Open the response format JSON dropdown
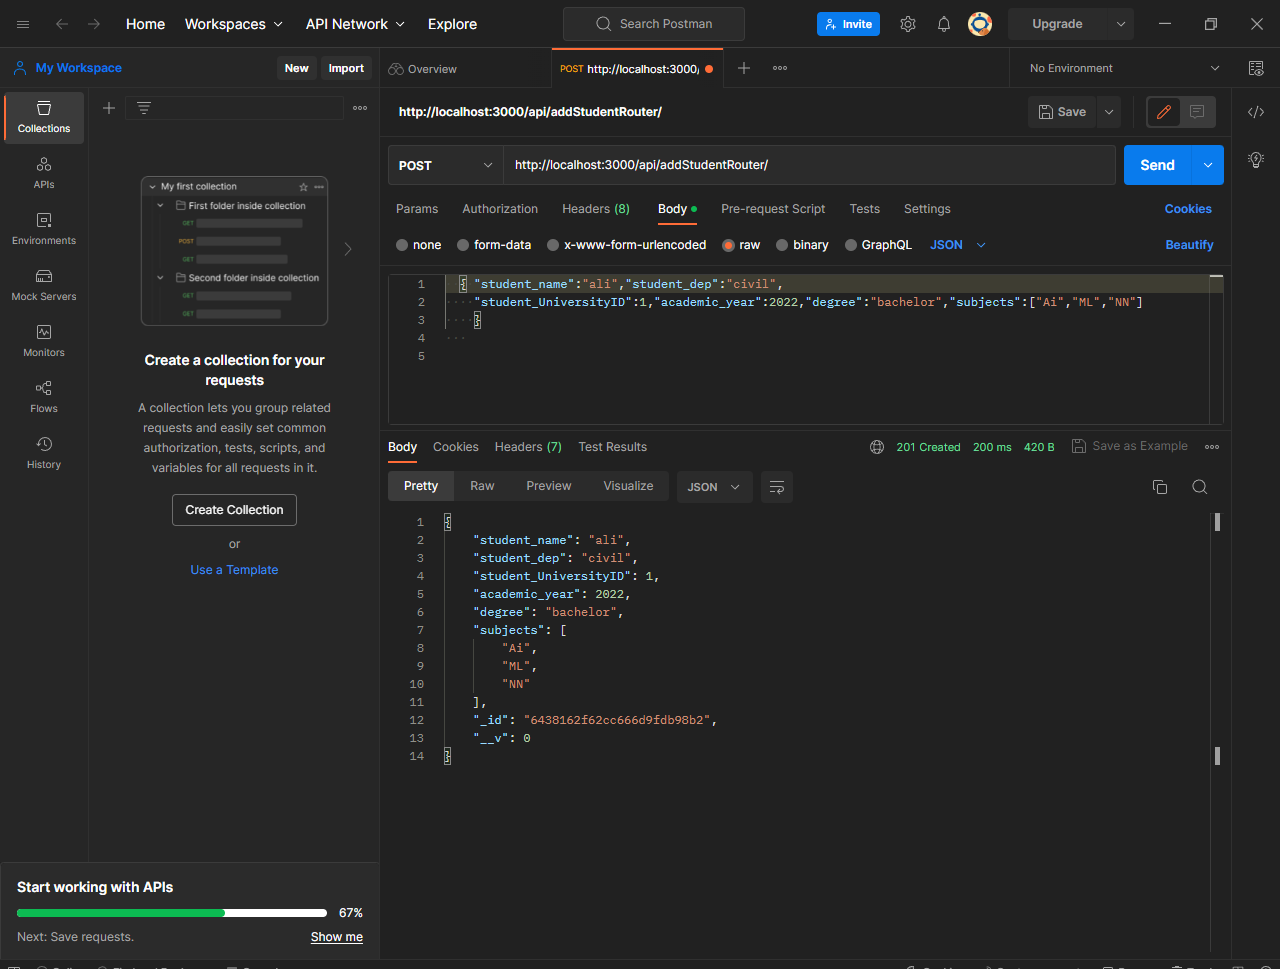The height and width of the screenshot is (969, 1280). (714, 487)
